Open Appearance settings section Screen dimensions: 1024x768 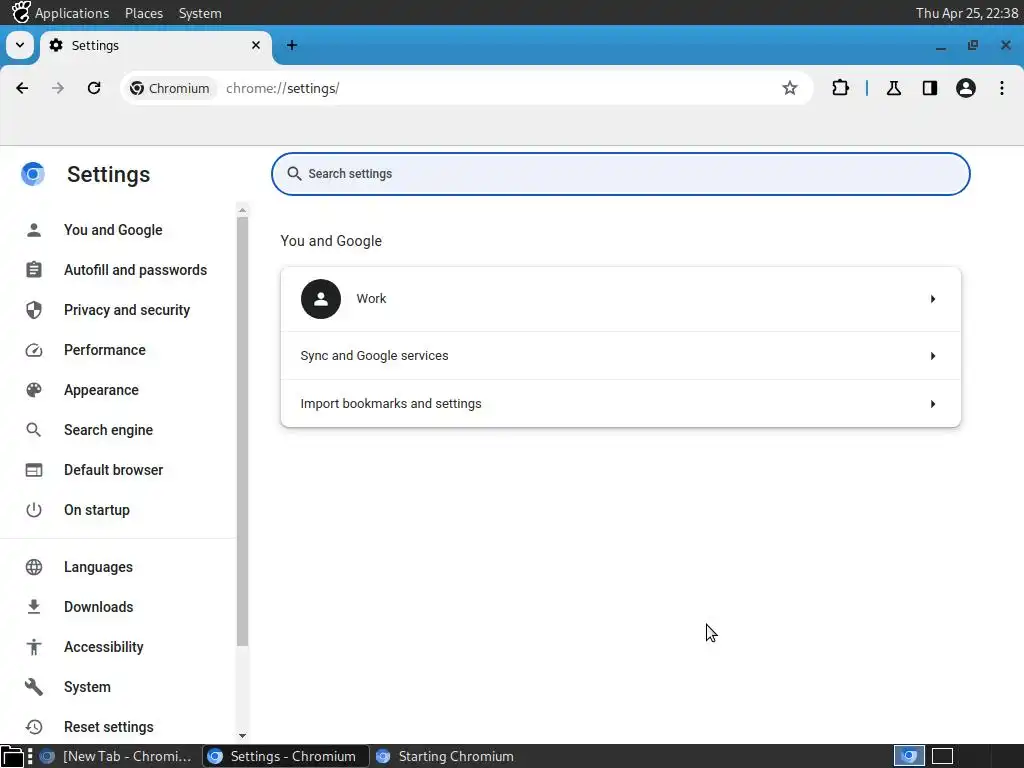101,390
